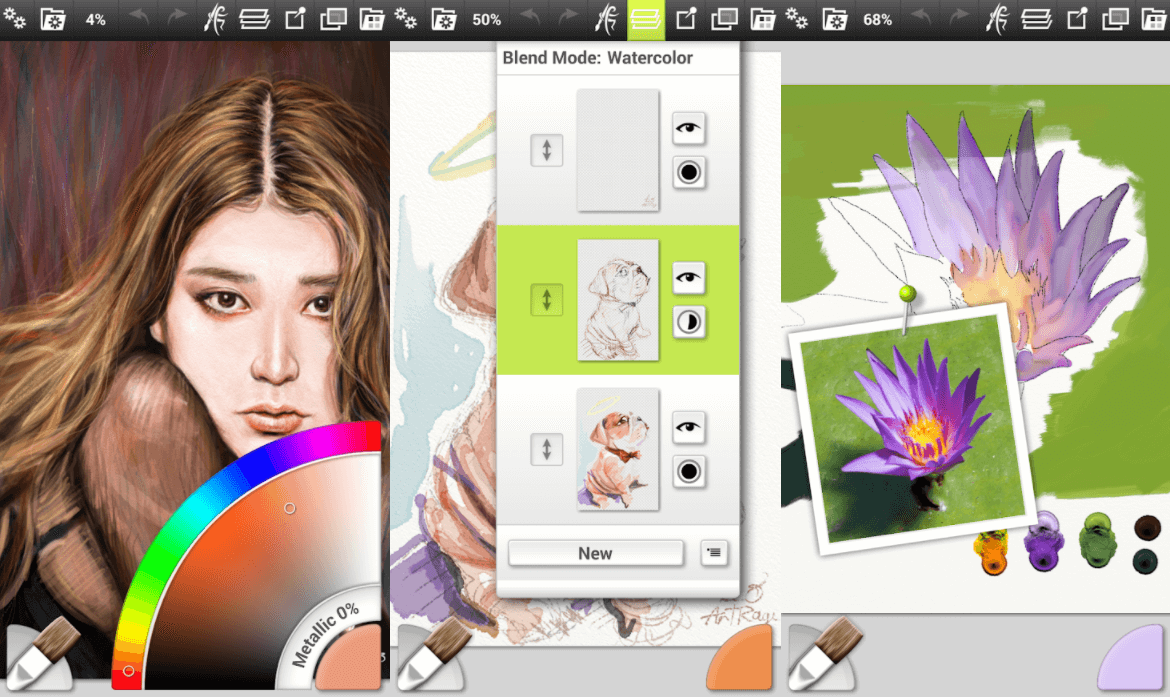Click the New layer button
Screen dimensions: 1170x697
coord(595,553)
